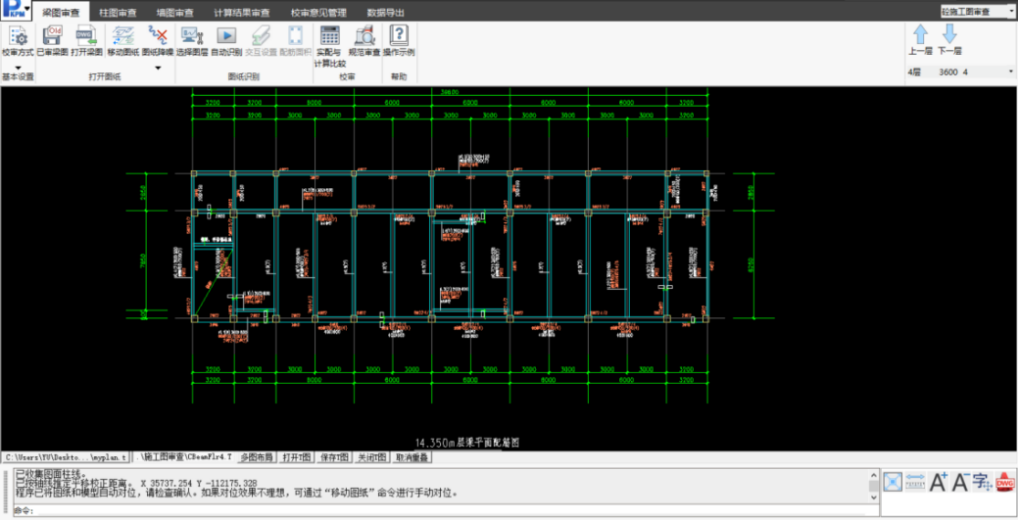Run 实配与计算比较 comparison
The width and height of the screenshot is (1018, 520).
click(330, 47)
